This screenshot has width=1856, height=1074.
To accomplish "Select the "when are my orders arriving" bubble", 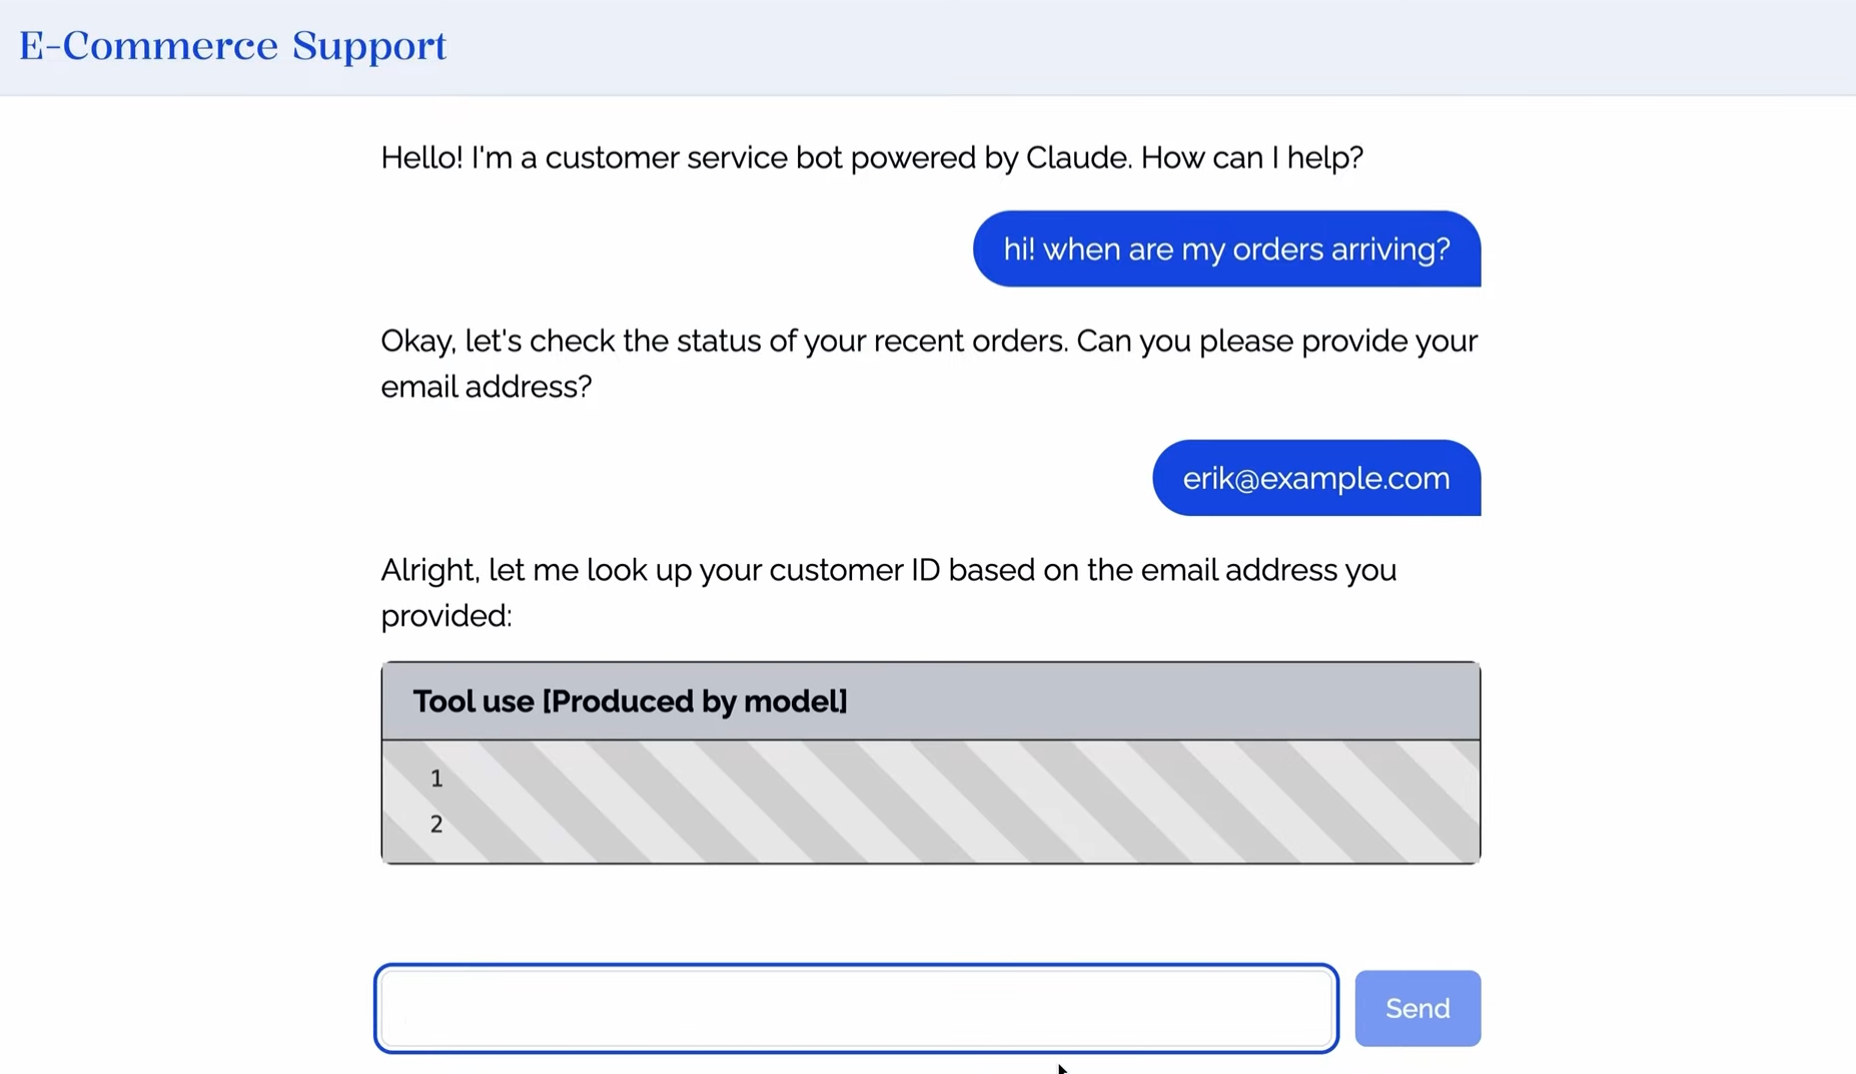I will tap(1226, 249).
